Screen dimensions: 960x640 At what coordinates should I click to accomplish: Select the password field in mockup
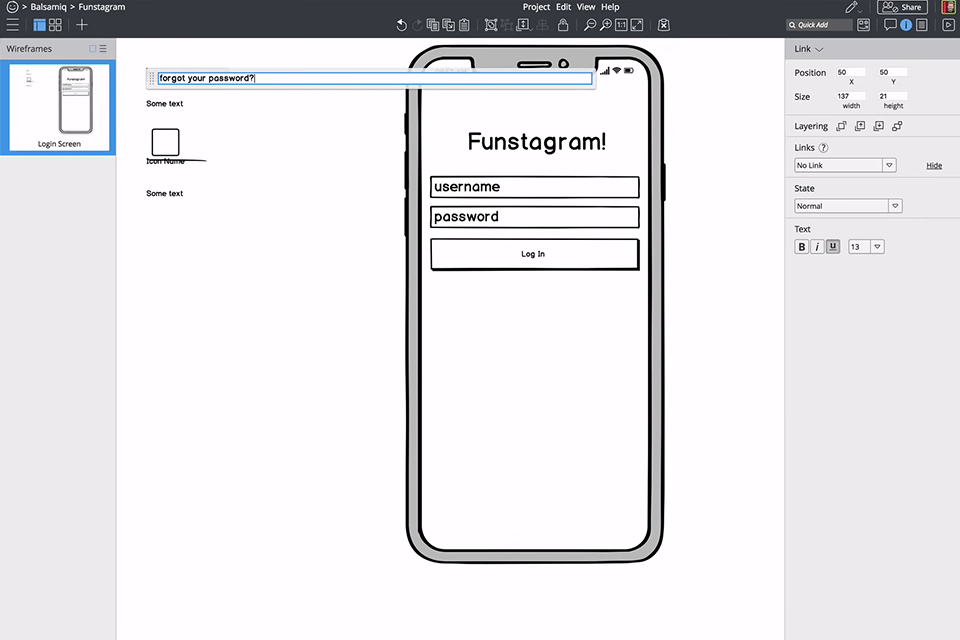[x=534, y=217]
